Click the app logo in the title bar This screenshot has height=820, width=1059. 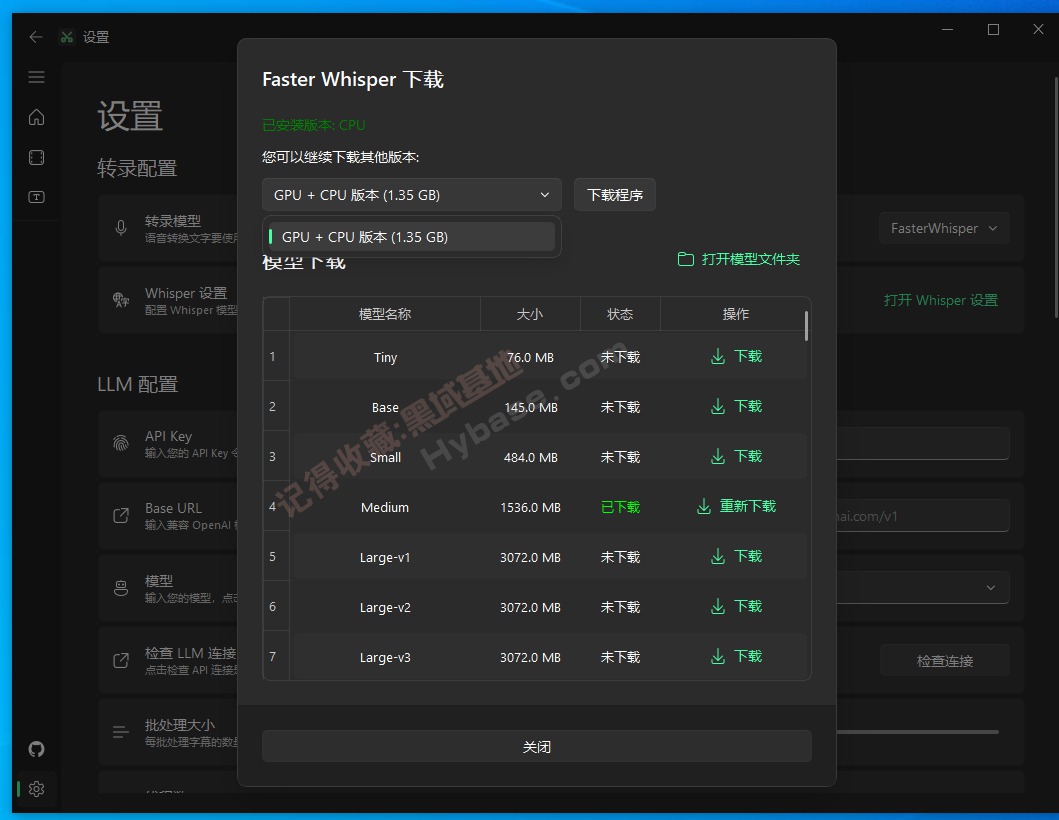(x=66, y=37)
